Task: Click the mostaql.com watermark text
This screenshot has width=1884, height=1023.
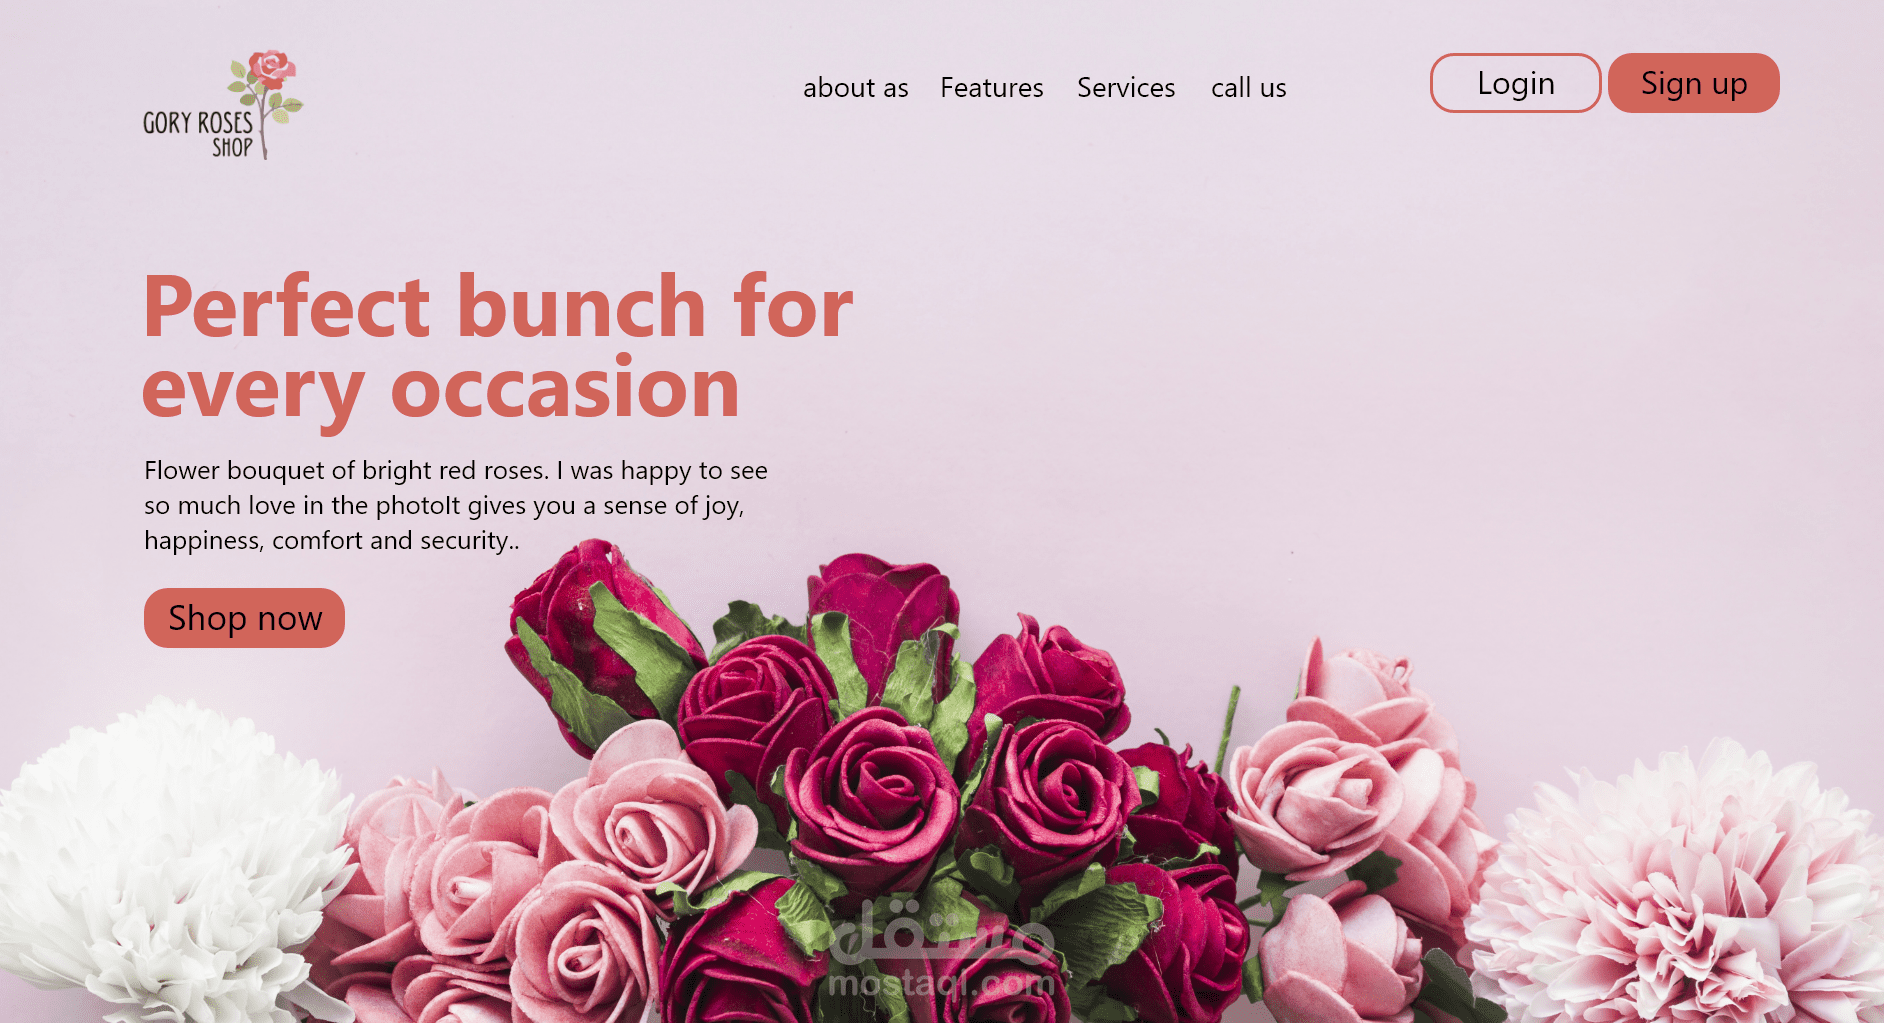Action: coord(941,984)
